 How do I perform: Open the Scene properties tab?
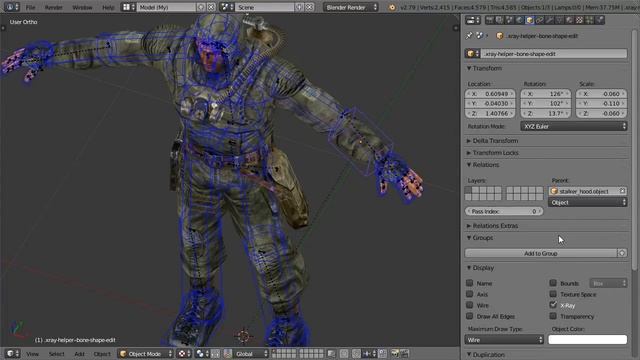coord(509,20)
